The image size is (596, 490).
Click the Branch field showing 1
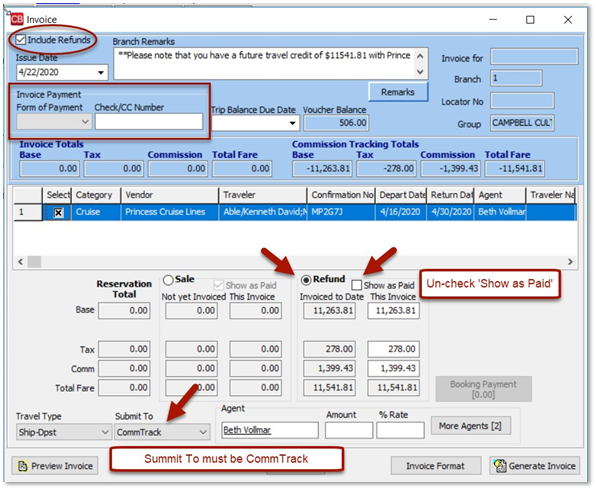click(516, 78)
